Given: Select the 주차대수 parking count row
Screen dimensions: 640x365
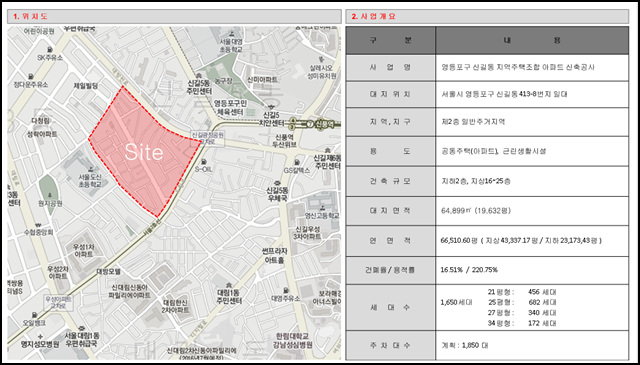Looking at the screenshot, I should click(487, 345).
